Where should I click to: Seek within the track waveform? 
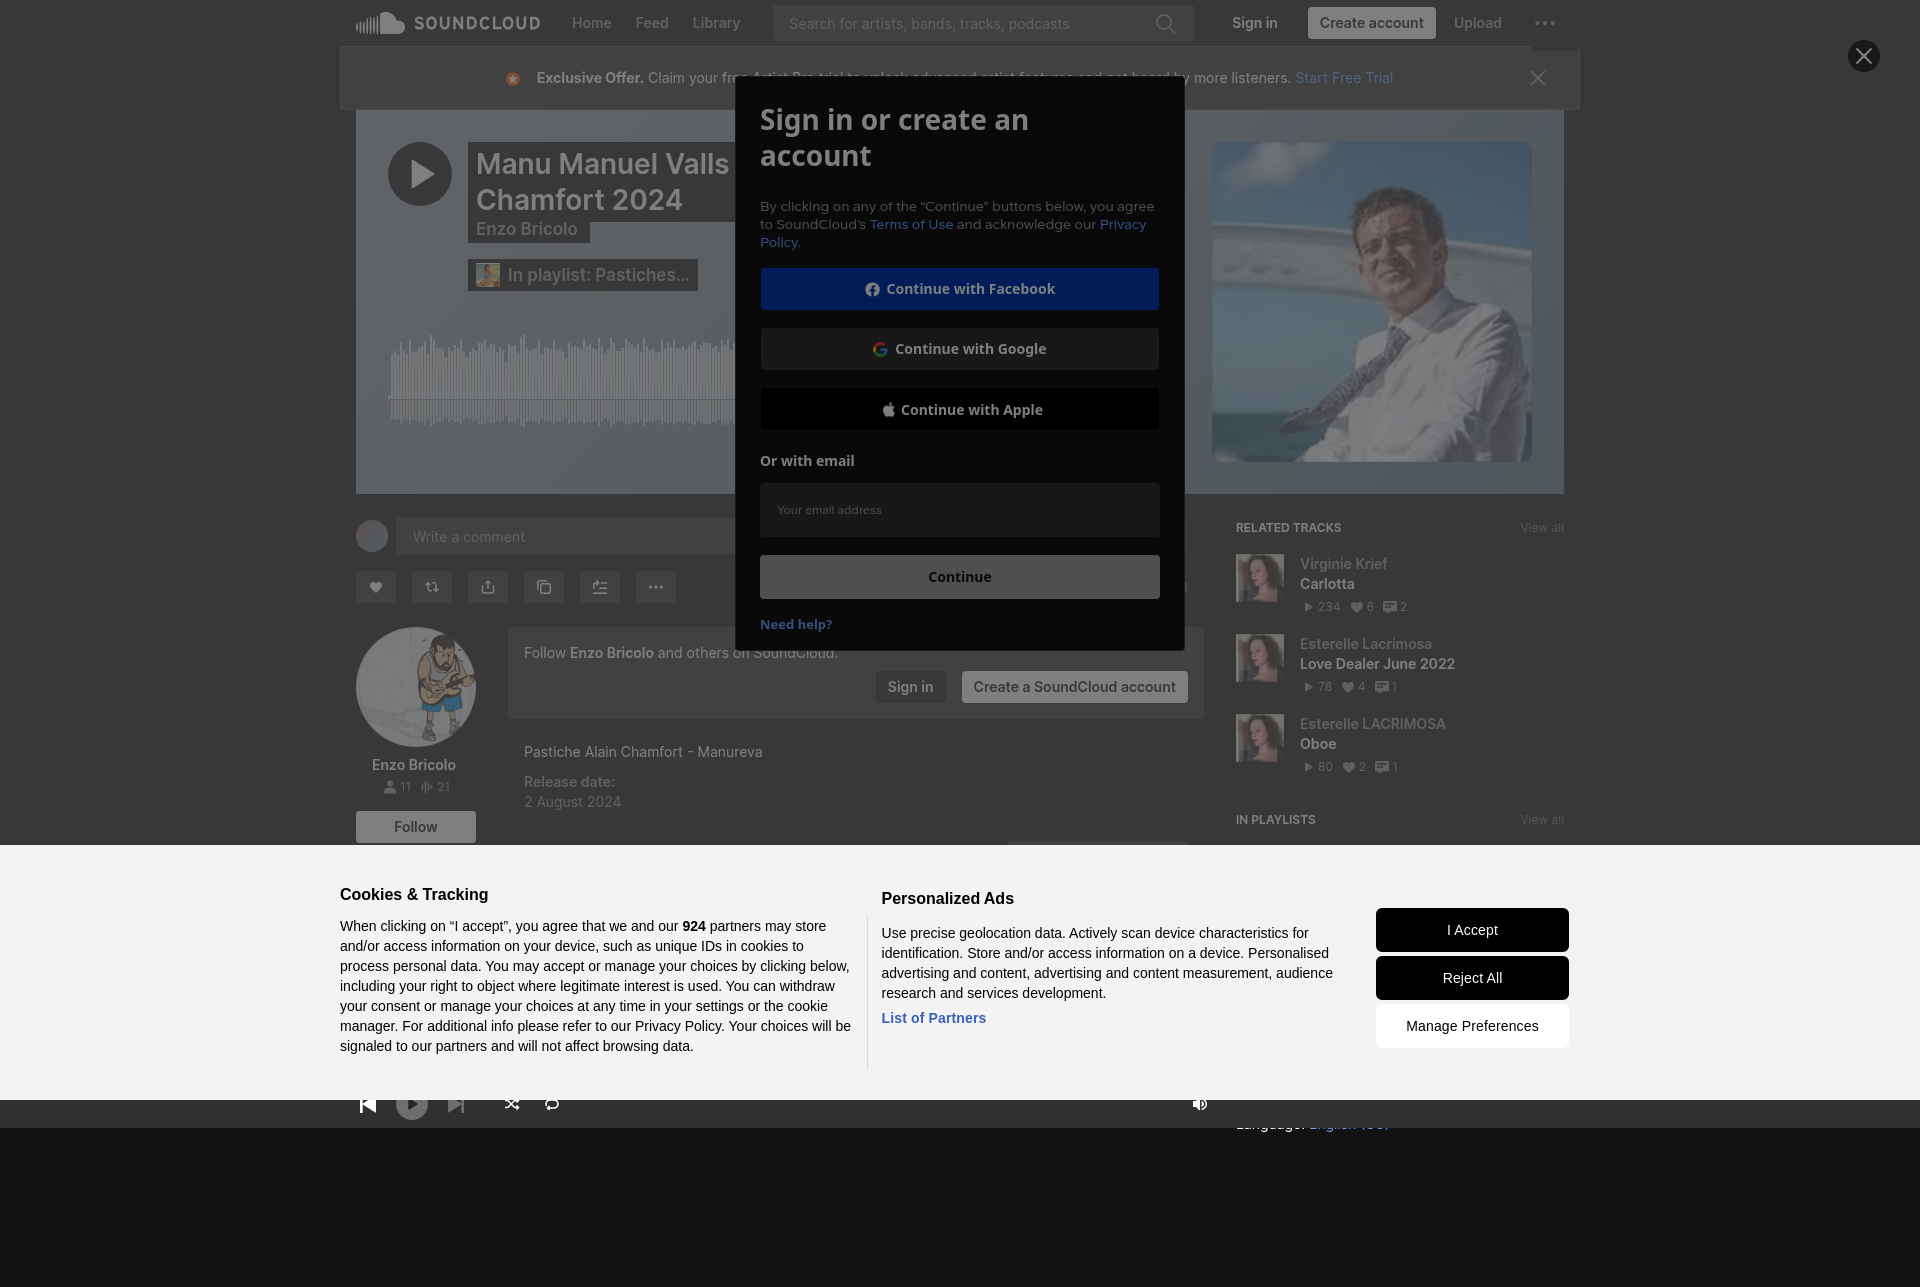click(x=562, y=383)
